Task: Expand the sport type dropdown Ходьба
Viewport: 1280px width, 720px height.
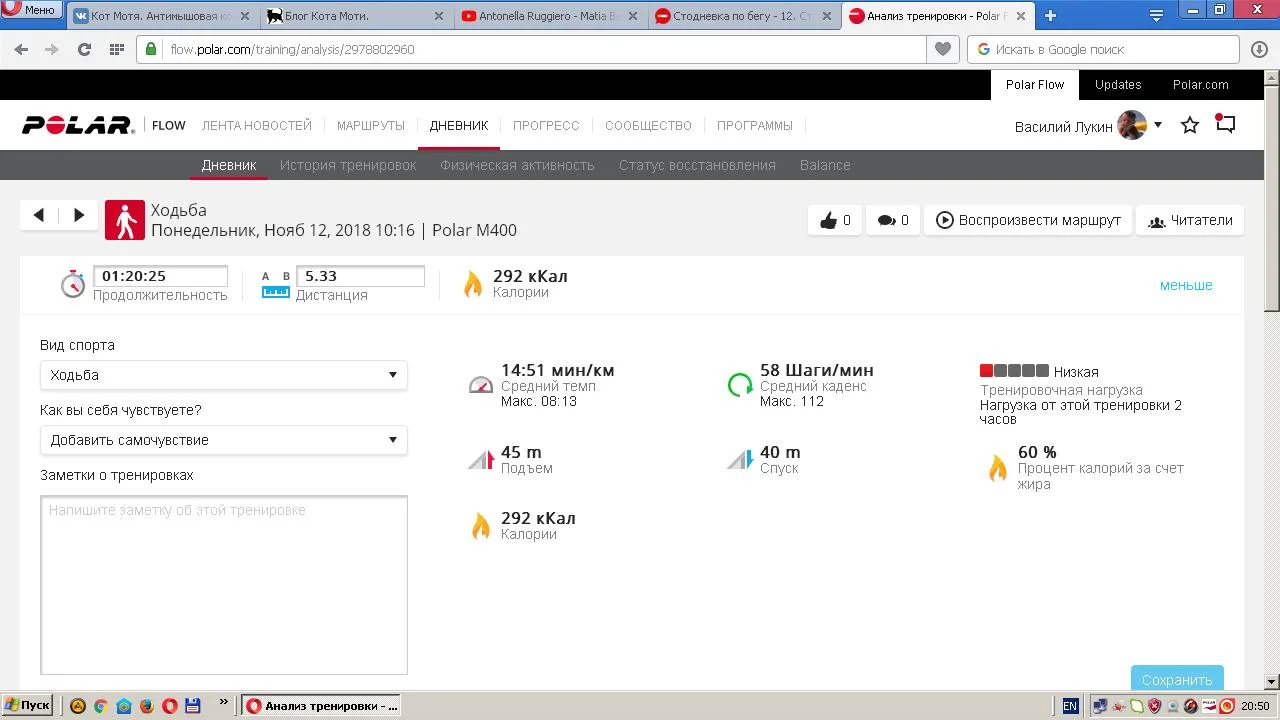Action: coord(223,375)
